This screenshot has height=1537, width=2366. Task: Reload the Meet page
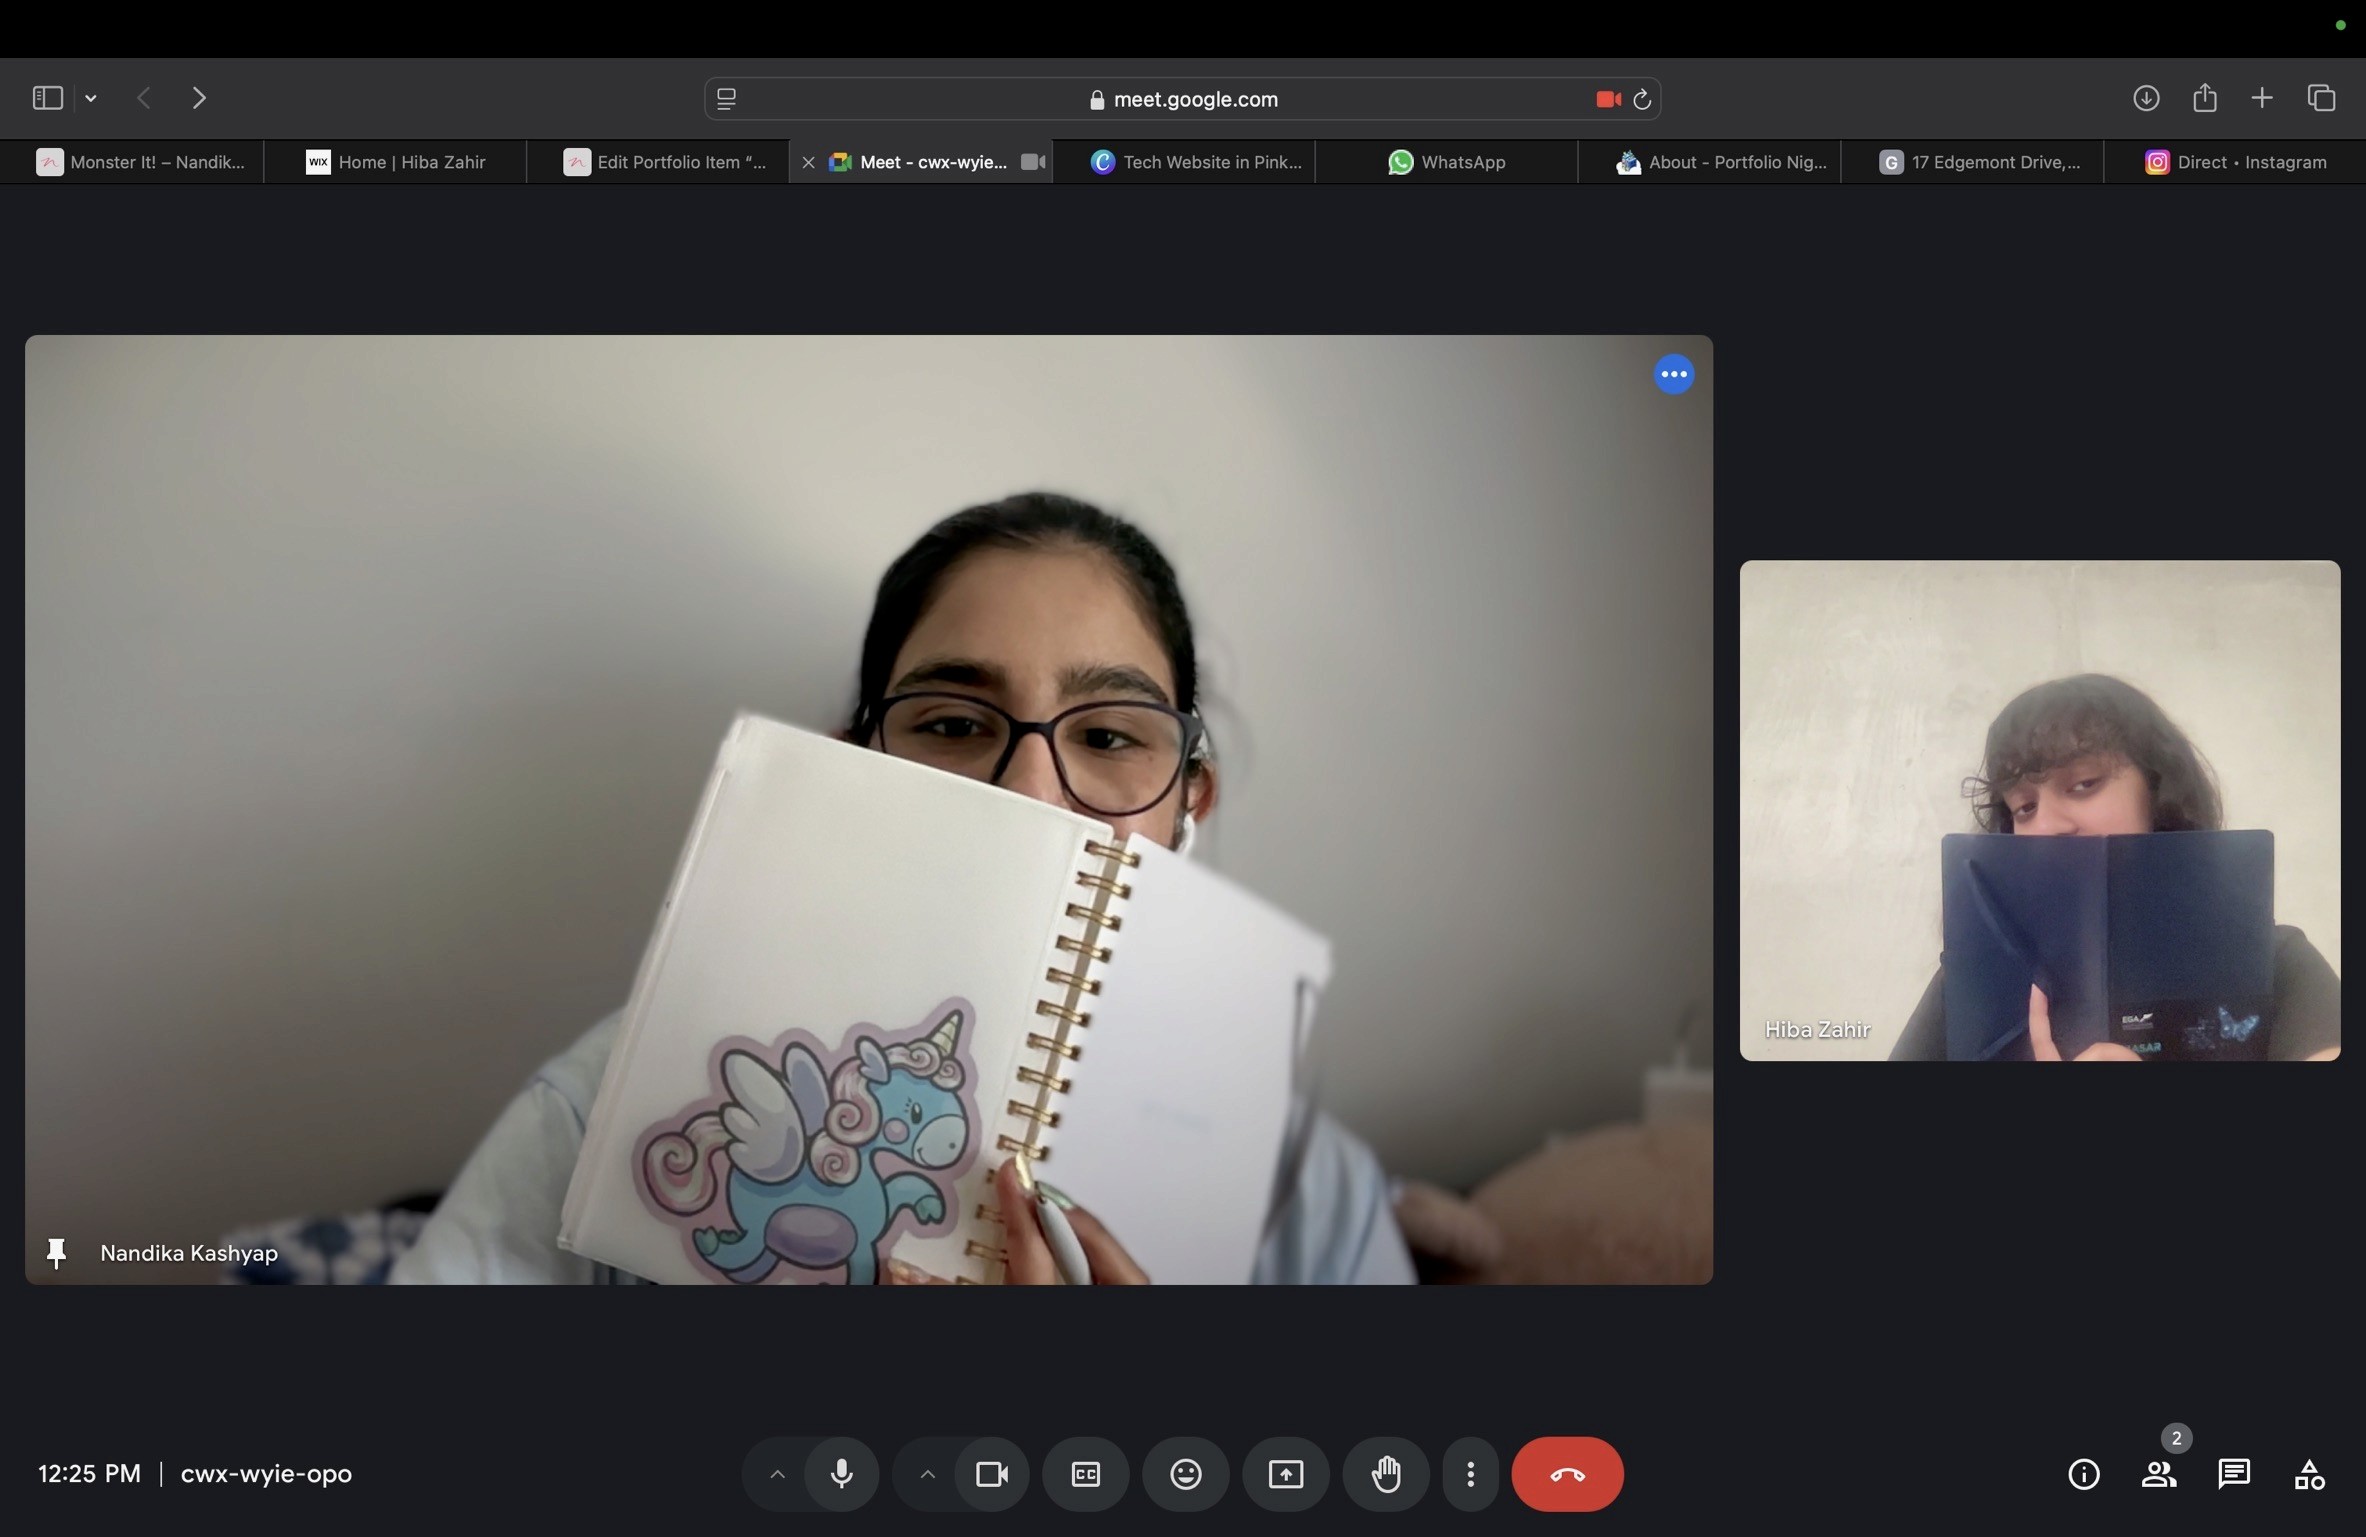click(1641, 99)
